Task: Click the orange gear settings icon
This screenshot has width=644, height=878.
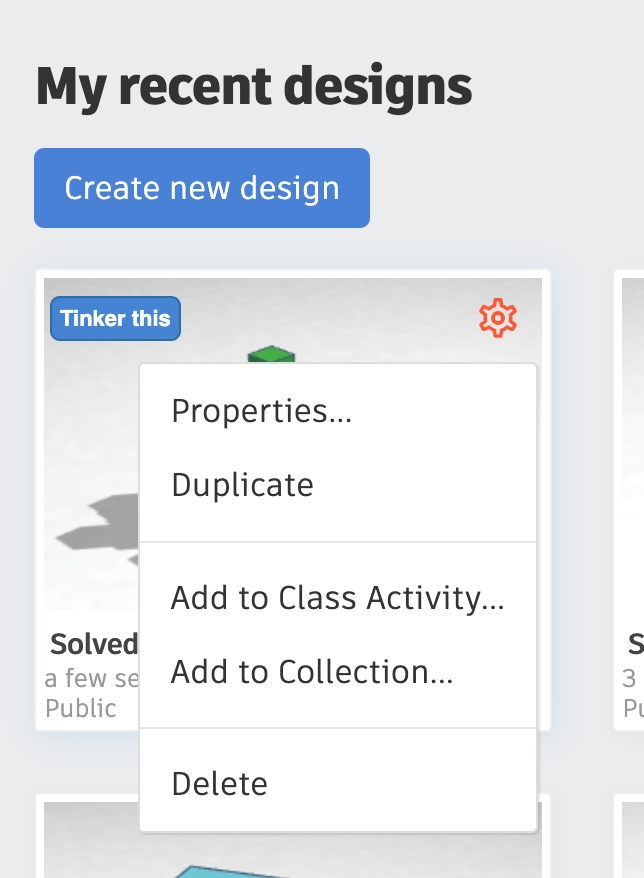Action: click(x=497, y=319)
